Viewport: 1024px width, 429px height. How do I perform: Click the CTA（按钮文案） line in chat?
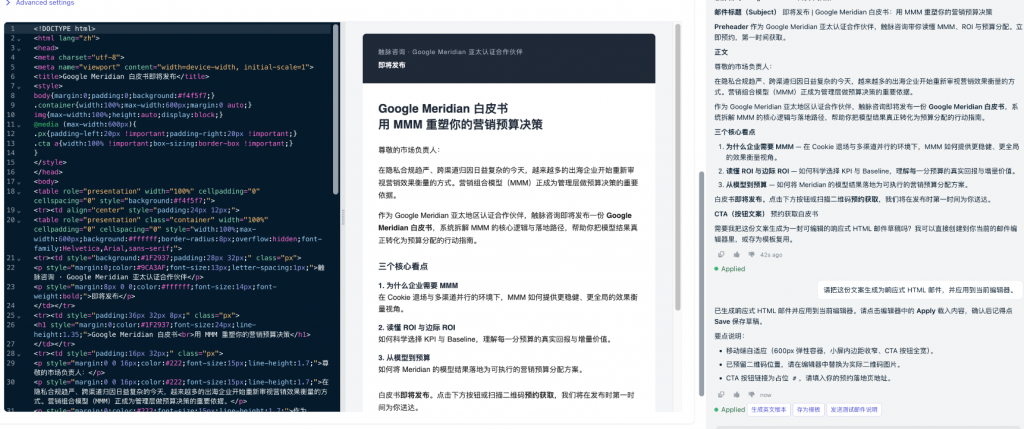765,214
